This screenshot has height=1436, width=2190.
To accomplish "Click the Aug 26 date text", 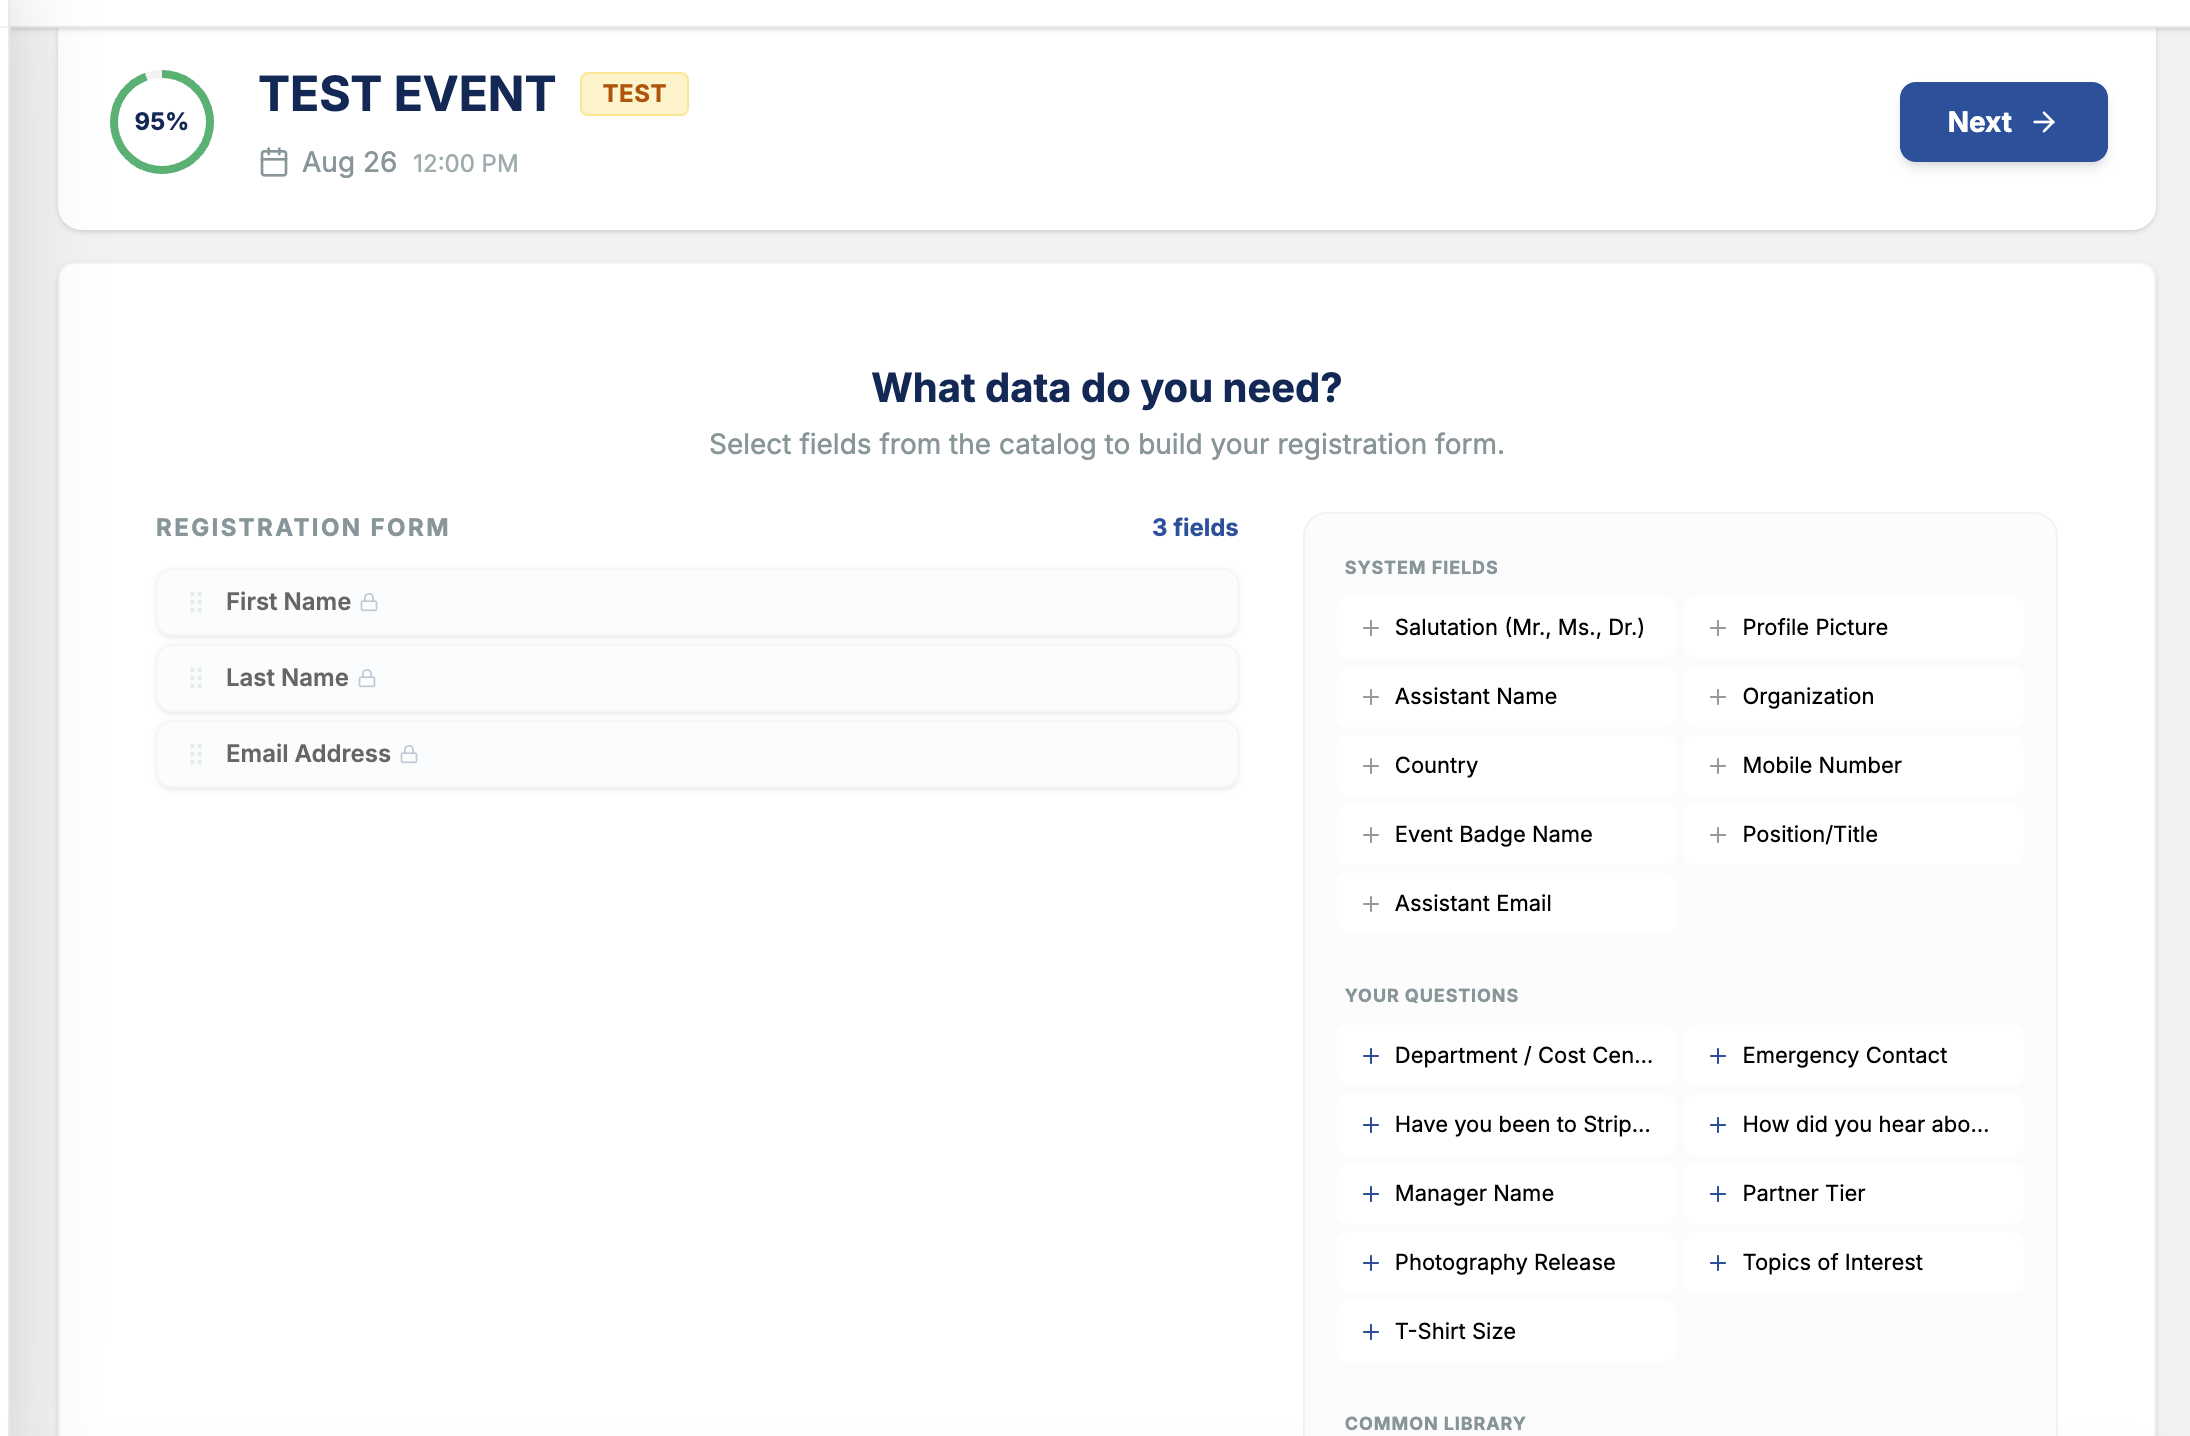I will pos(349,162).
